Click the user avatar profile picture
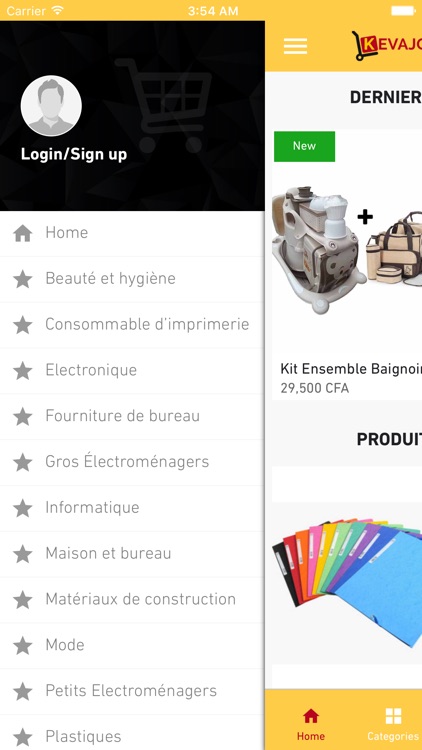Image resolution: width=422 pixels, height=750 pixels. point(51,106)
